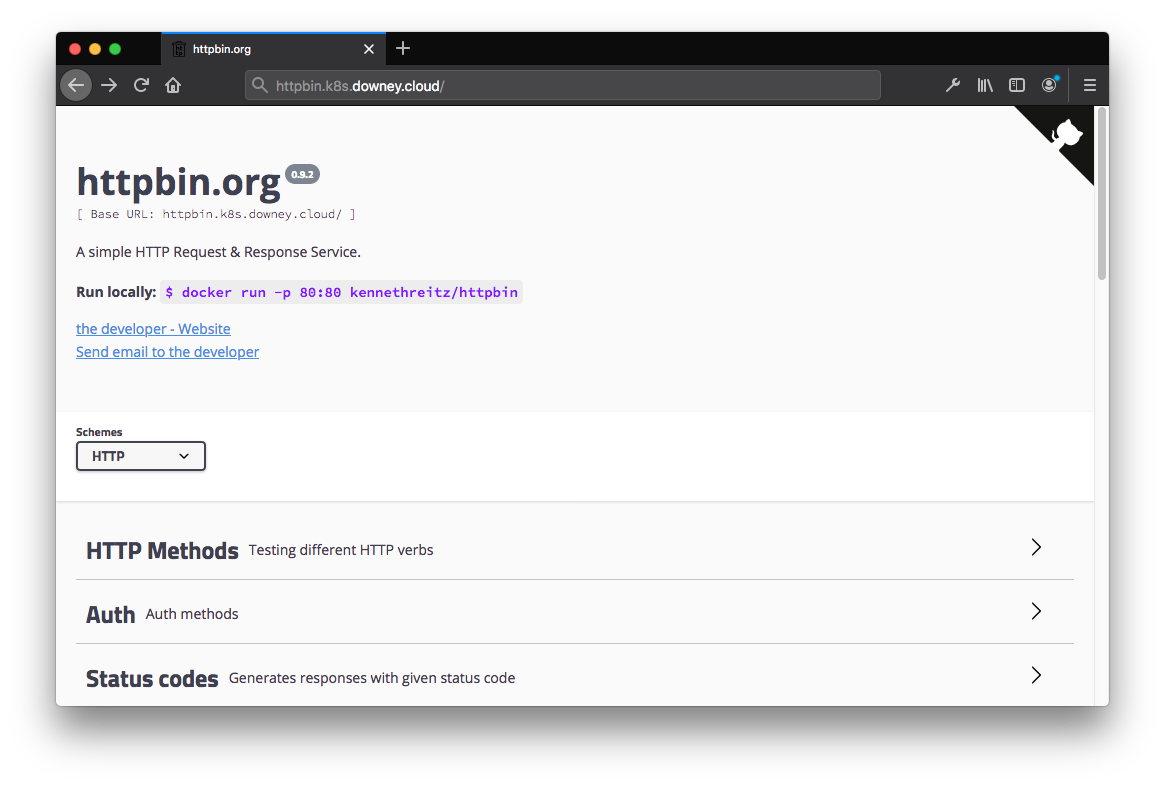Click the httpbin.org tab favicon
This screenshot has height=786, width=1165.
click(178, 49)
